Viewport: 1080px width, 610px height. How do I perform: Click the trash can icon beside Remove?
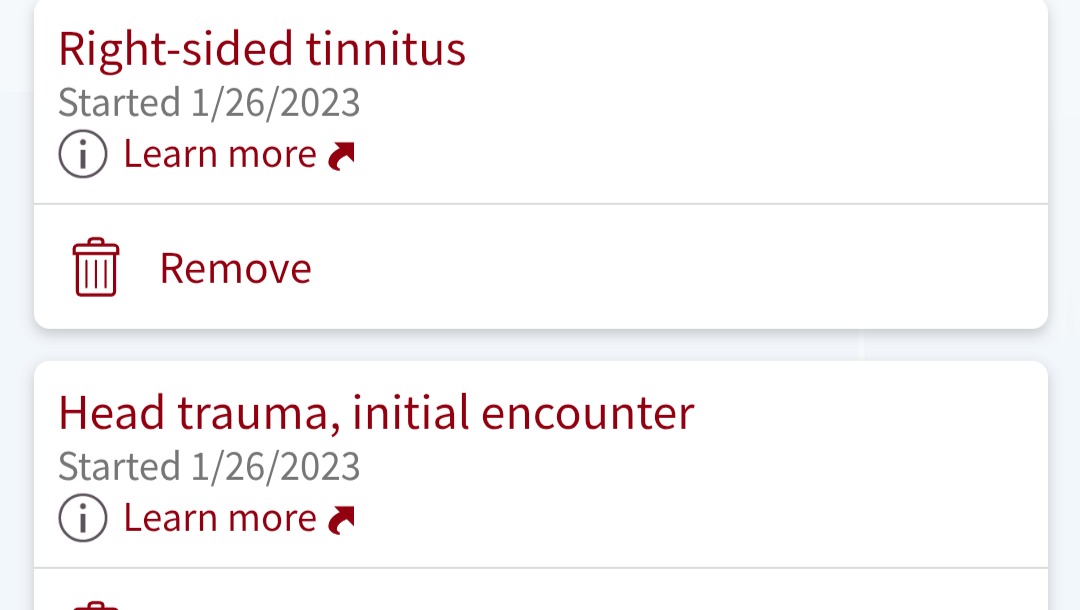pyautogui.click(x=96, y=268)
